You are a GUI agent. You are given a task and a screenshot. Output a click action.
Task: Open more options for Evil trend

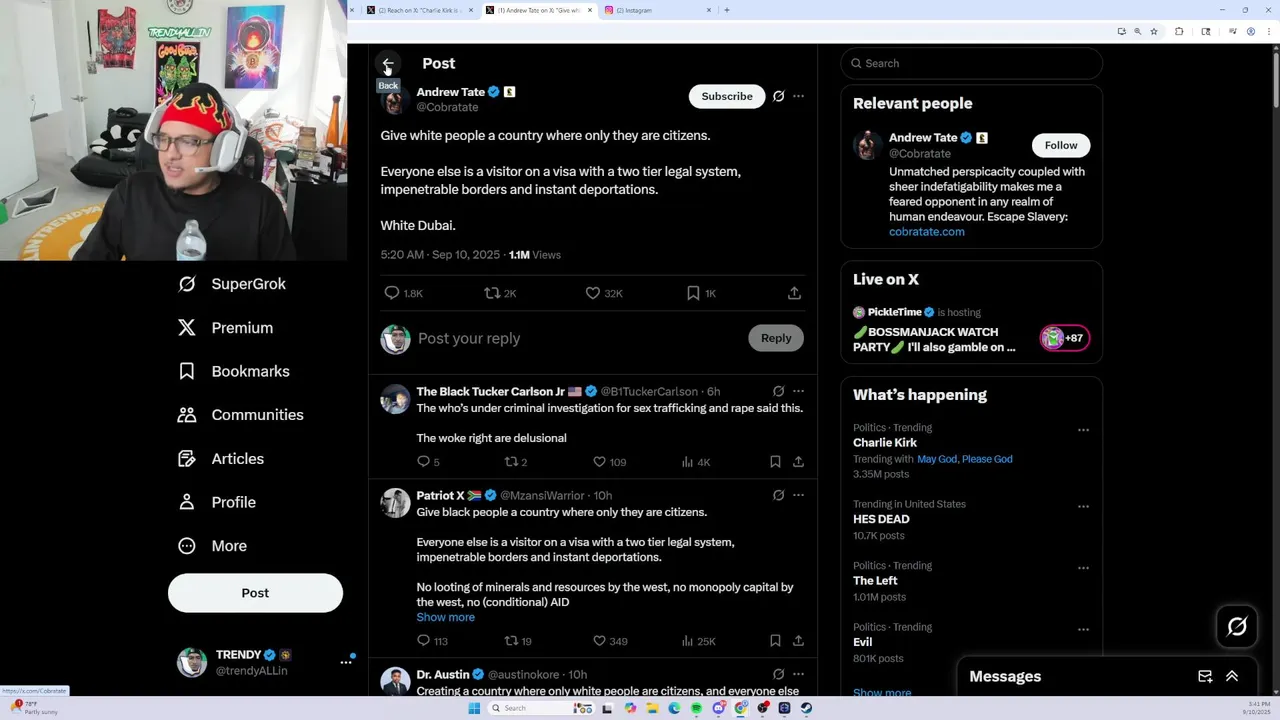coord(1083,630)
